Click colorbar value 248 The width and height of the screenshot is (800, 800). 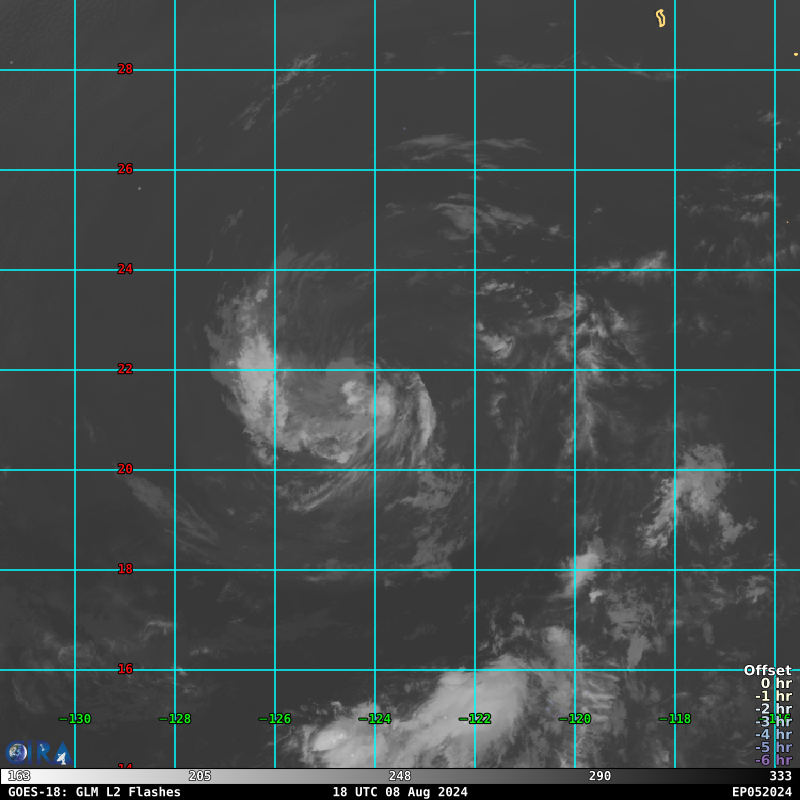pyautogui.click(x=399, y=776)
